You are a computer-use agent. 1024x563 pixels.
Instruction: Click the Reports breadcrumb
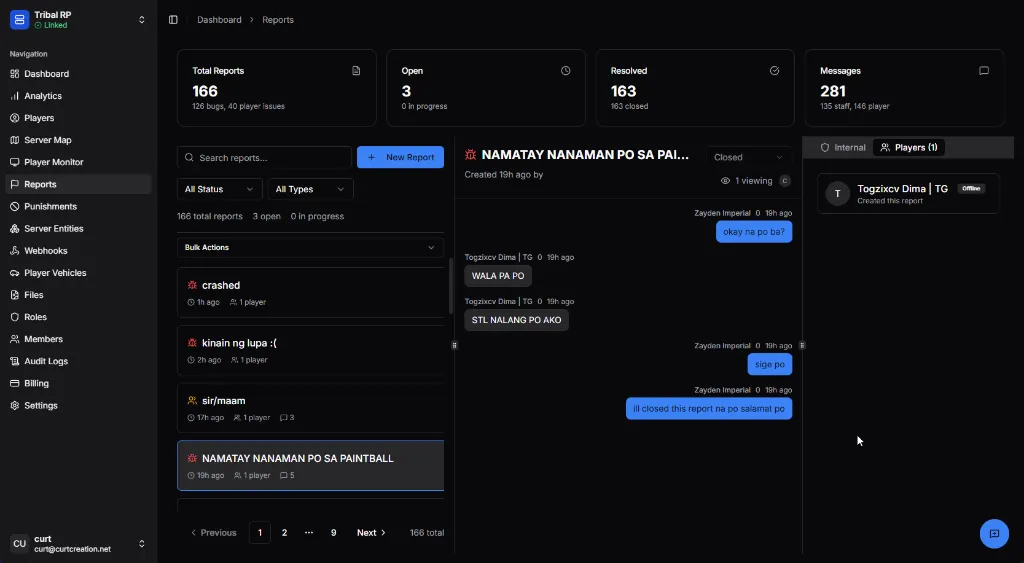point(278,20)
